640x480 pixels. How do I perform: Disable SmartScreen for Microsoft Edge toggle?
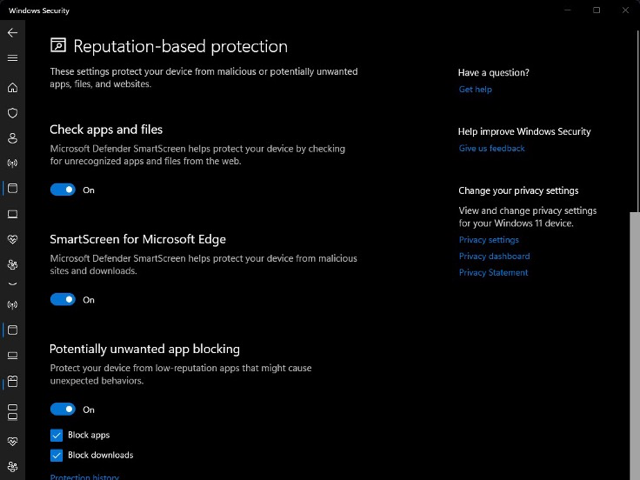[63, 300]
